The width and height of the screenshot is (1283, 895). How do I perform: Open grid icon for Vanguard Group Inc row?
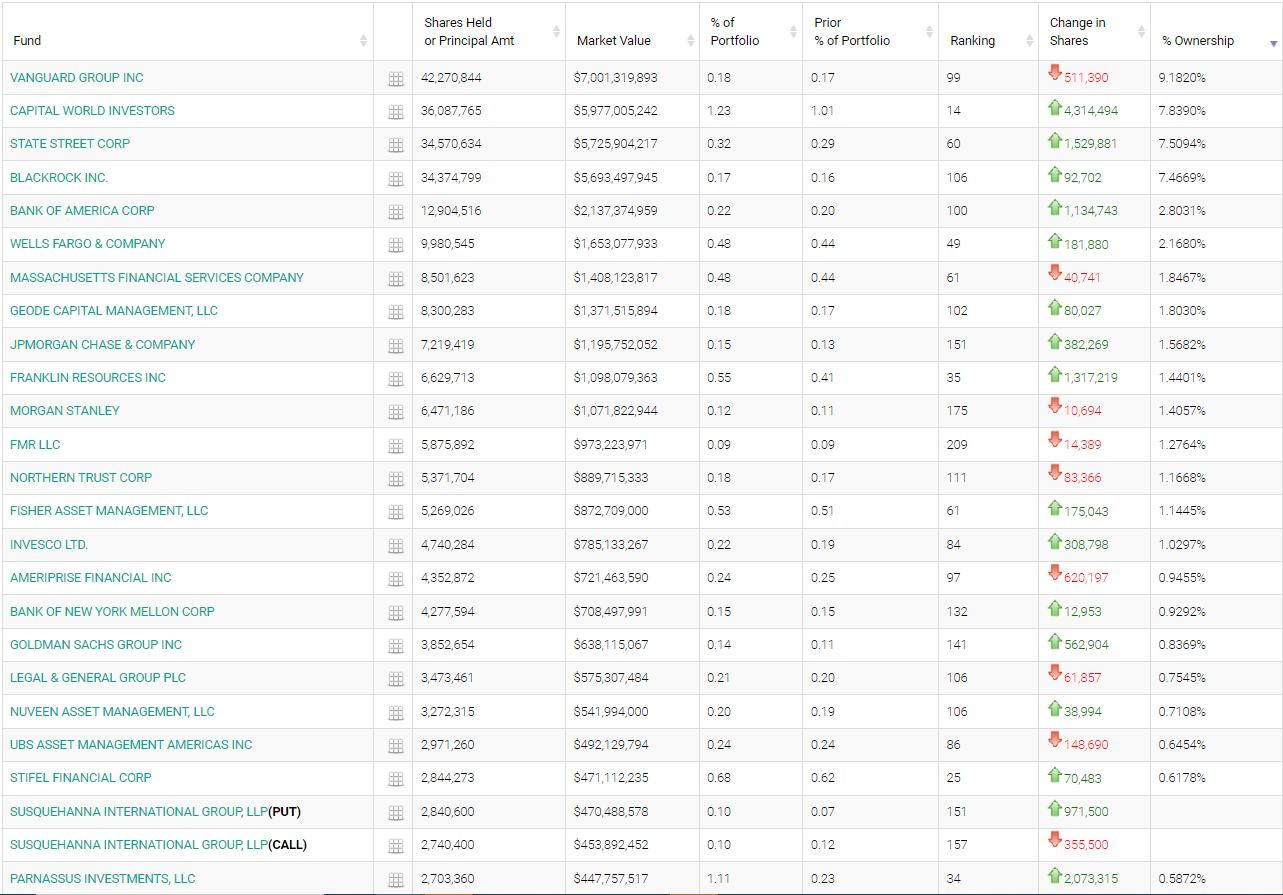[x=395, y=79]
